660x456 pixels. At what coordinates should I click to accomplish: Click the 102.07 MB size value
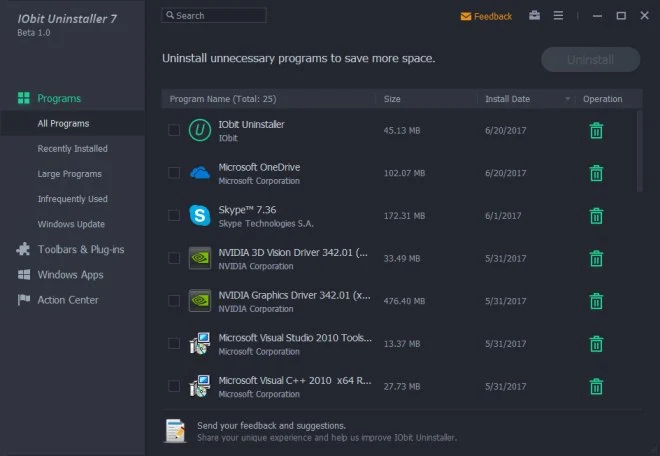pyautogui.click(x=404, y=173)
